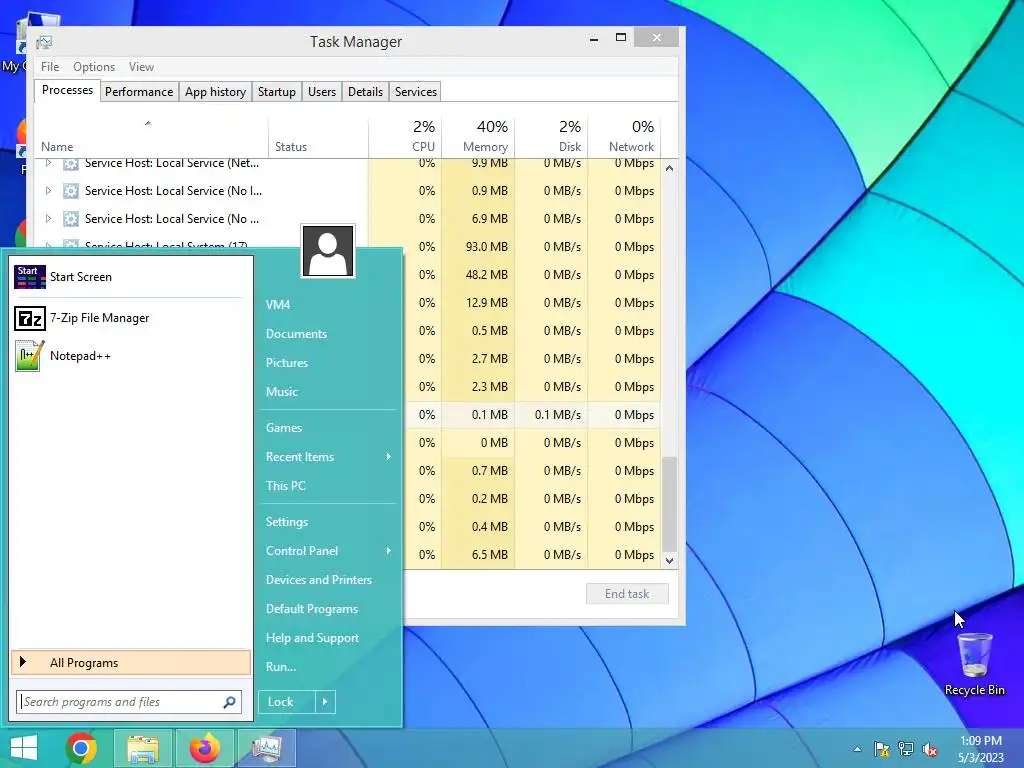Open the File menu
Image resolution: width=1024 pixels, height=768 pixels.
(x=50, y=67)
